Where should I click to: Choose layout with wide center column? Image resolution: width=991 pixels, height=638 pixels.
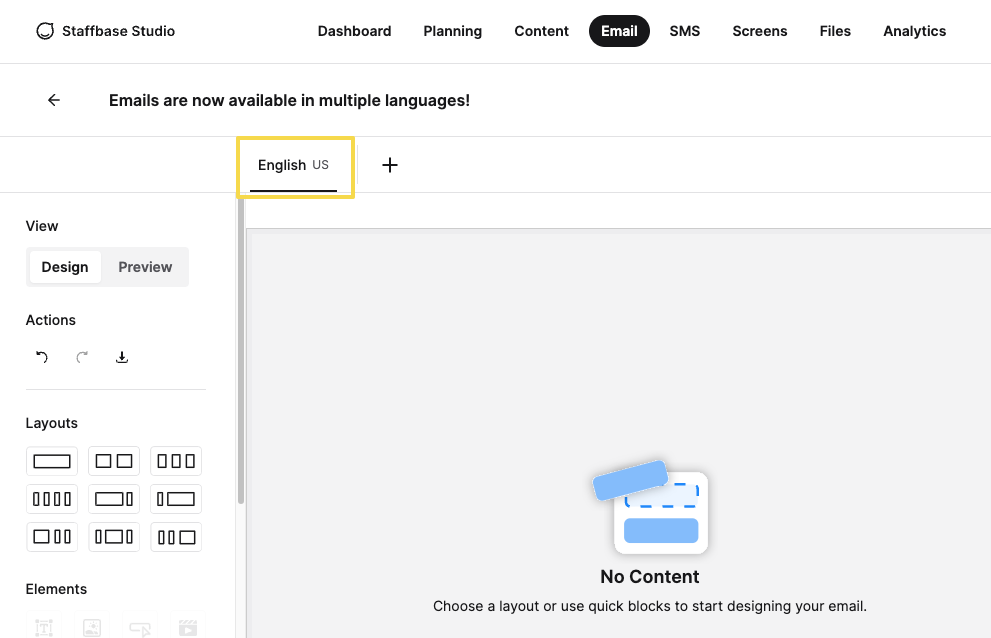coord(114,537)
